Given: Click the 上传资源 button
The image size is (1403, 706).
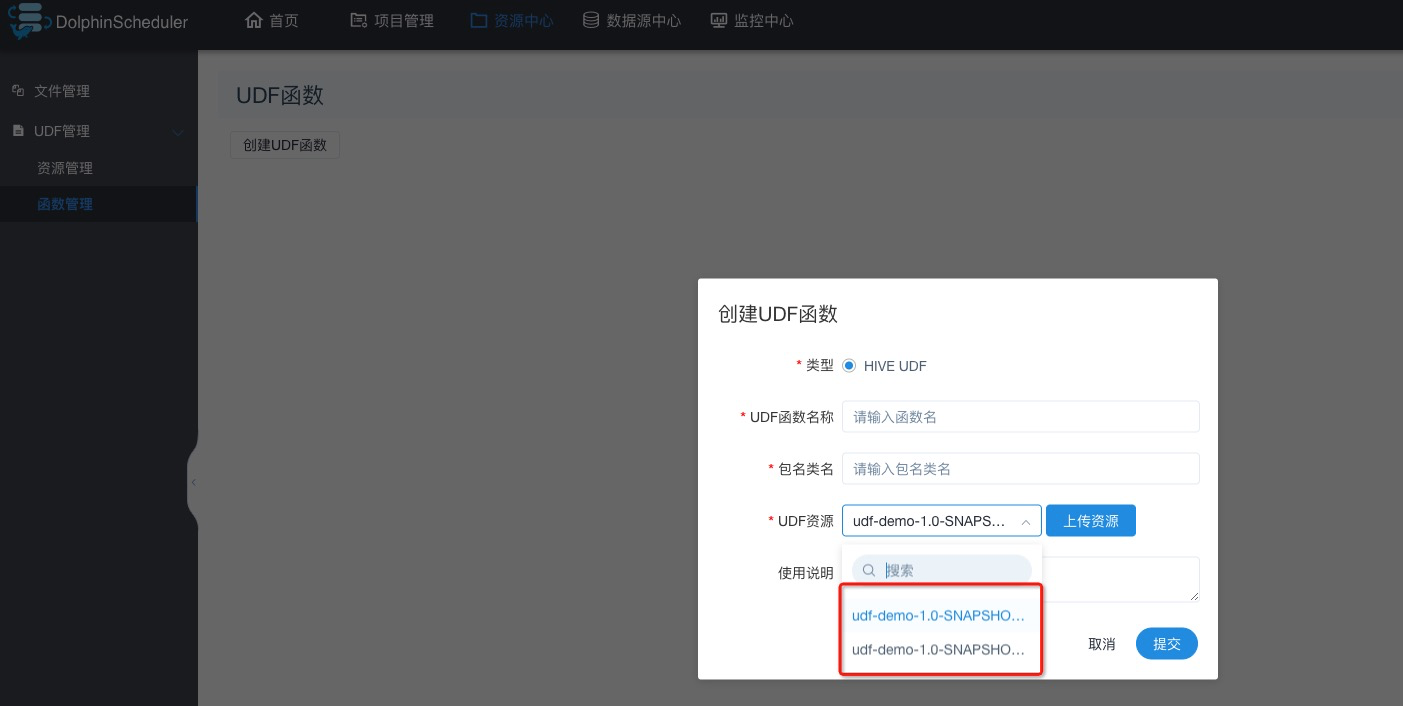Looking at the screenshot, I should point(1091,521).
